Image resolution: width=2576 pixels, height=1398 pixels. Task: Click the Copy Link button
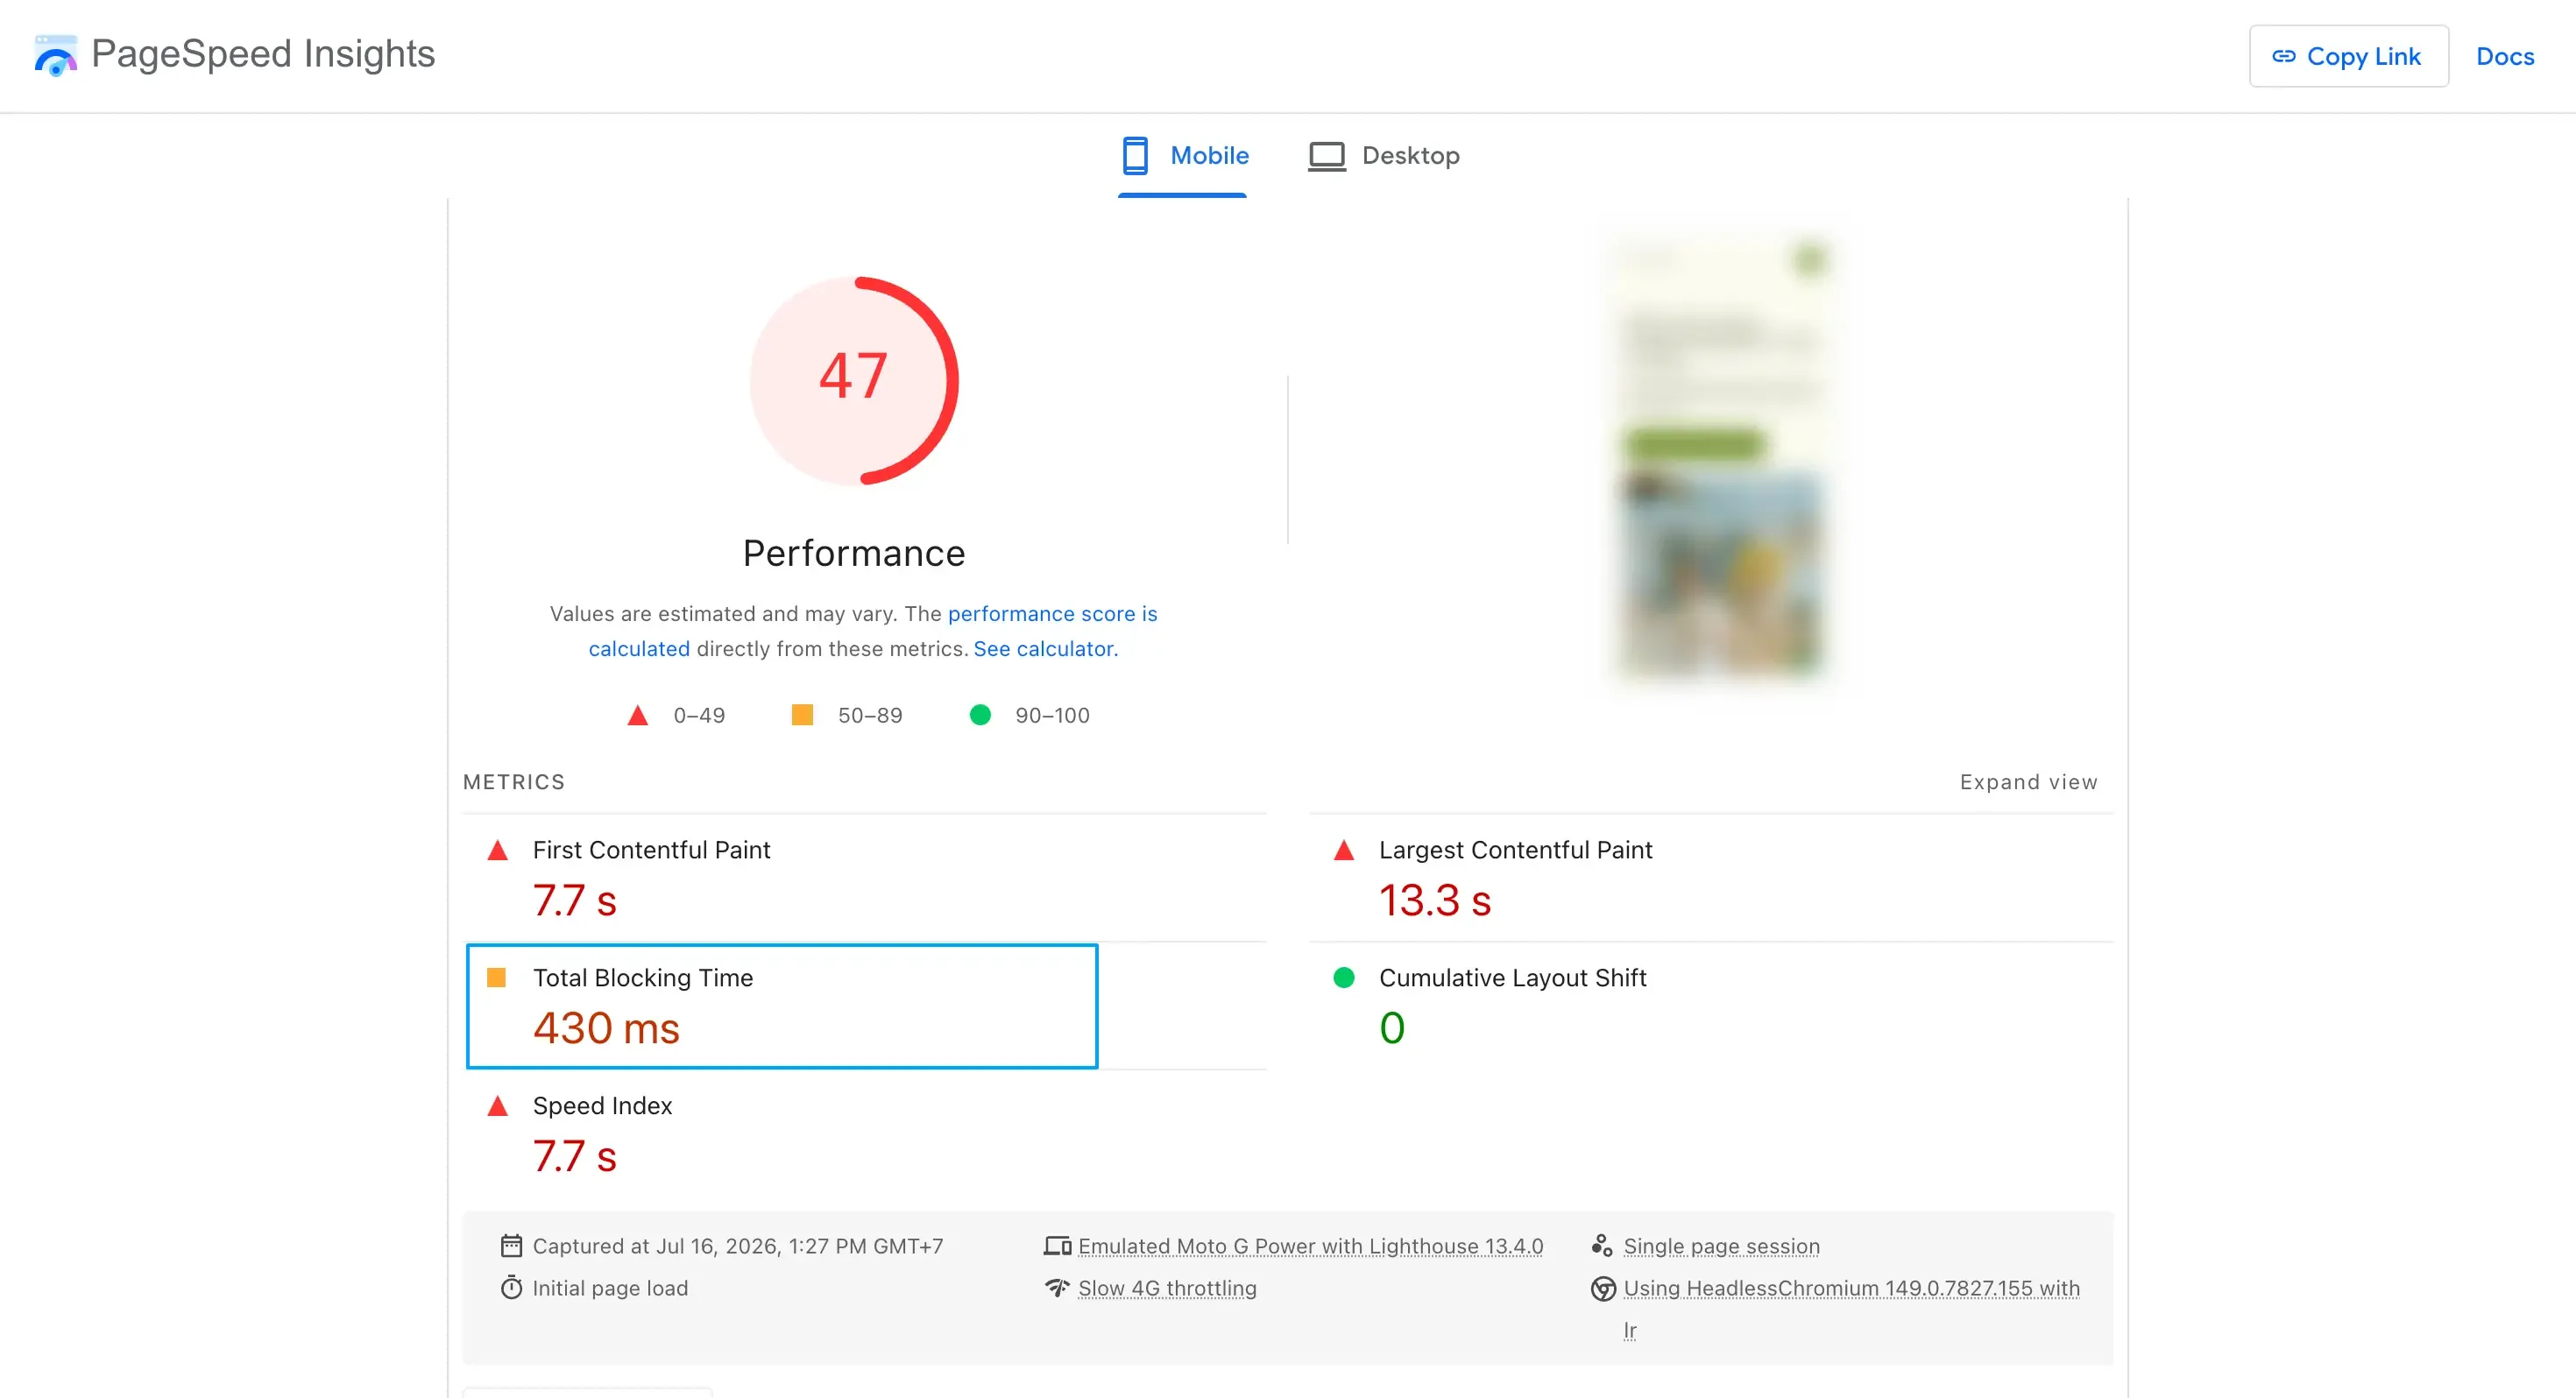2348,56
